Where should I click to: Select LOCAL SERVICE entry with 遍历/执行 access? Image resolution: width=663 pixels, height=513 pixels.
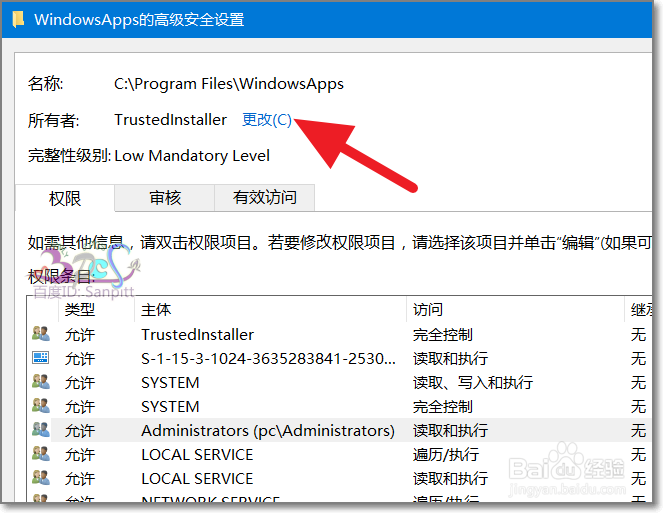click(197, 455)
